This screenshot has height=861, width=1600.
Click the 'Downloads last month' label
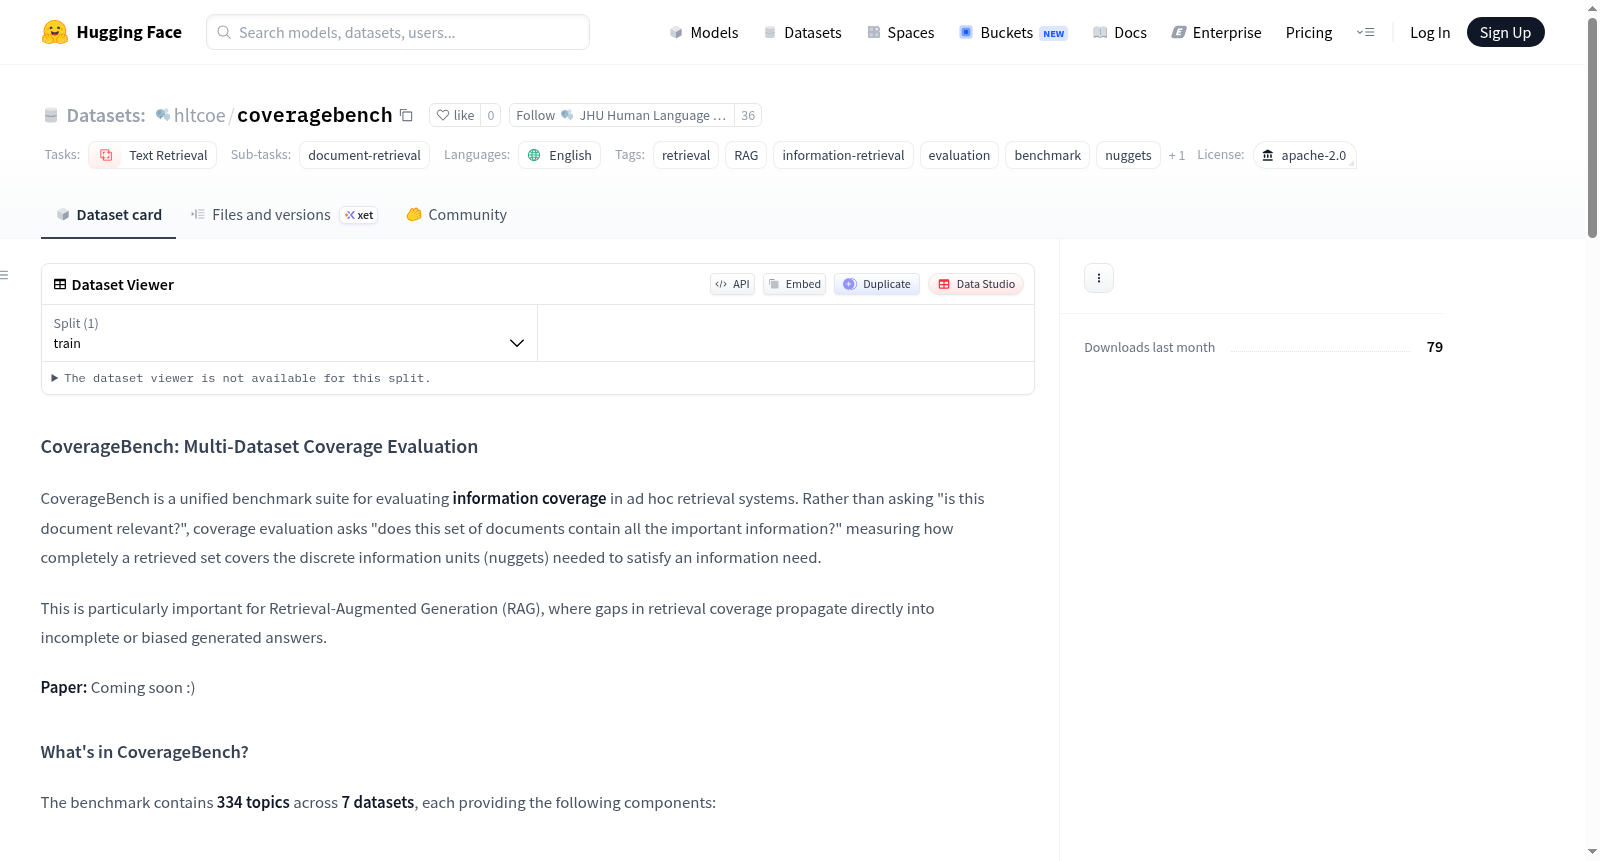(x=1150, y=347)
